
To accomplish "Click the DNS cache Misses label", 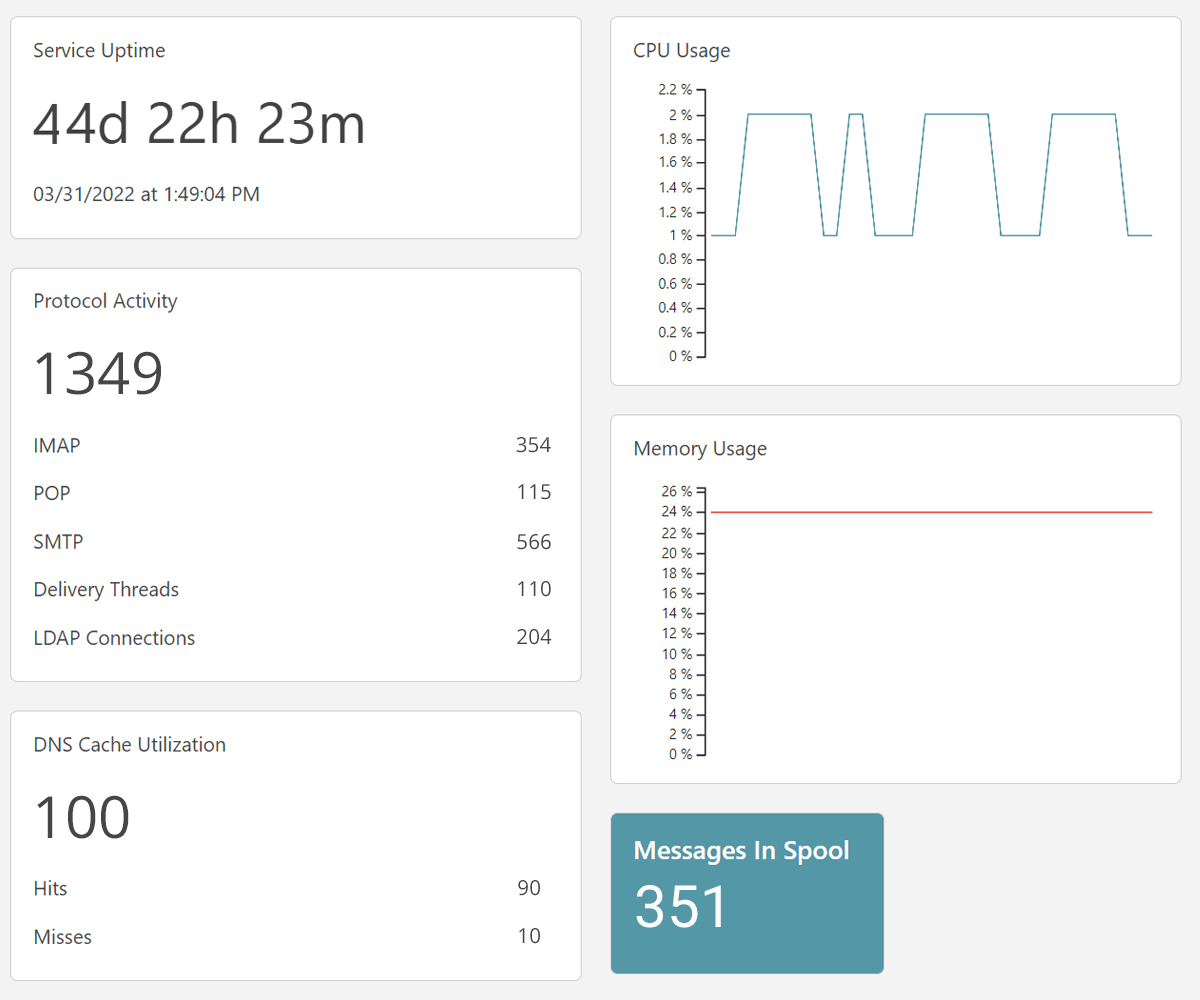I will coord(62,937).
